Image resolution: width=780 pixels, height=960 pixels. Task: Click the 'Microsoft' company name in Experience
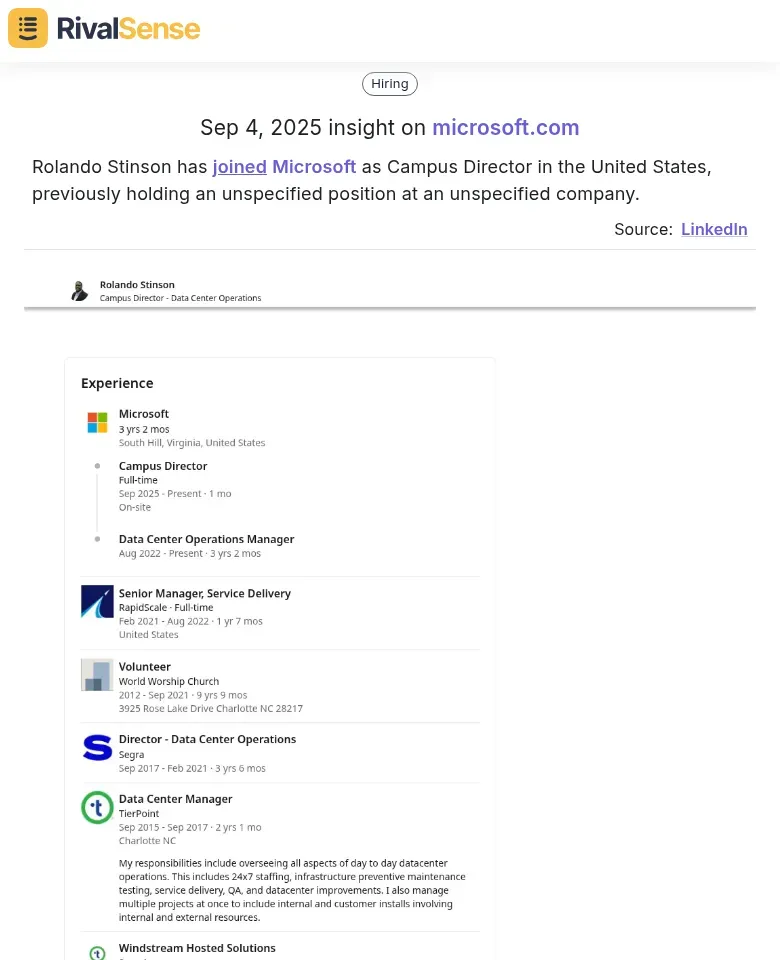pos(144,414)
